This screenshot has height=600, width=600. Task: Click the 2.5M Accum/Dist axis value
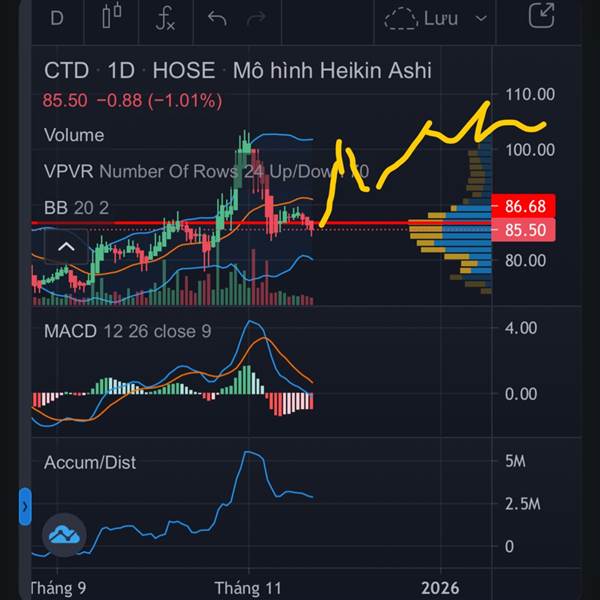522,504
